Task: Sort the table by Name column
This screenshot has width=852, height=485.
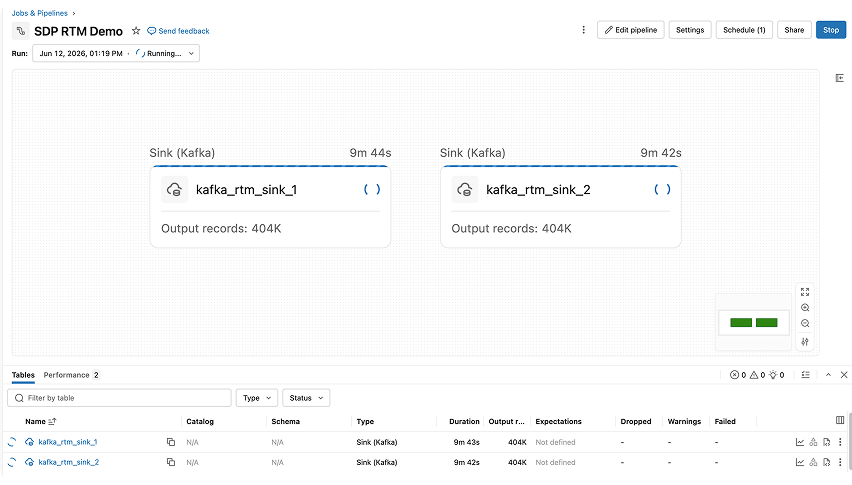Action: (40, 421)
